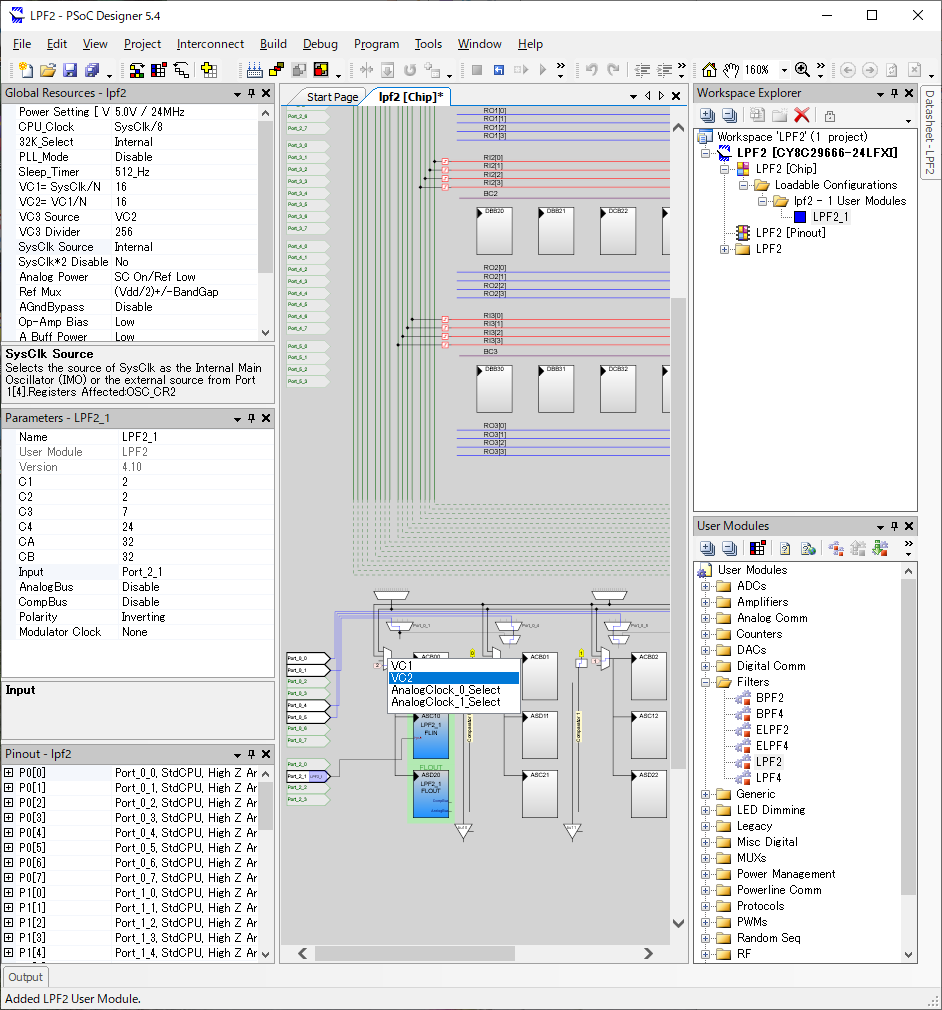The height and width of the screenshot is (1010, 942).
Task: Click the yellow plus grid toolbar icon
Action: [x=209, y=70]
